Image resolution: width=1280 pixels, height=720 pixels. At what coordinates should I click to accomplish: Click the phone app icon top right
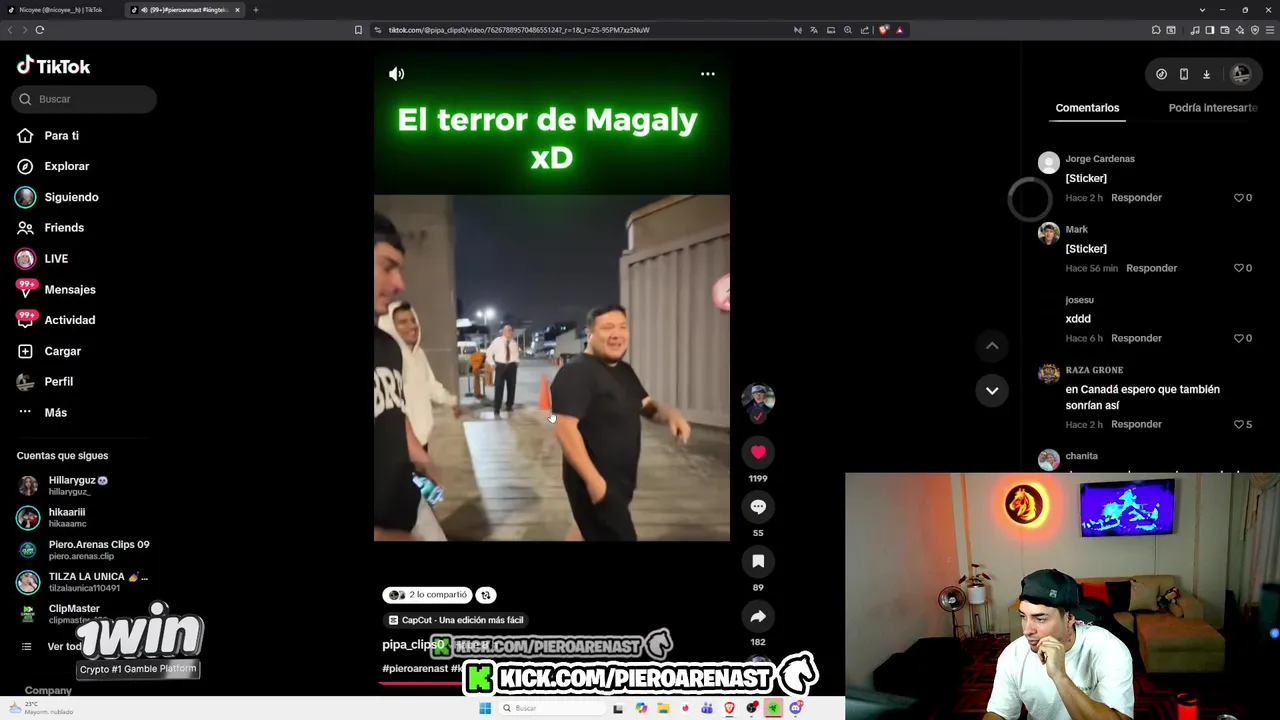[x=1184, y=74]
